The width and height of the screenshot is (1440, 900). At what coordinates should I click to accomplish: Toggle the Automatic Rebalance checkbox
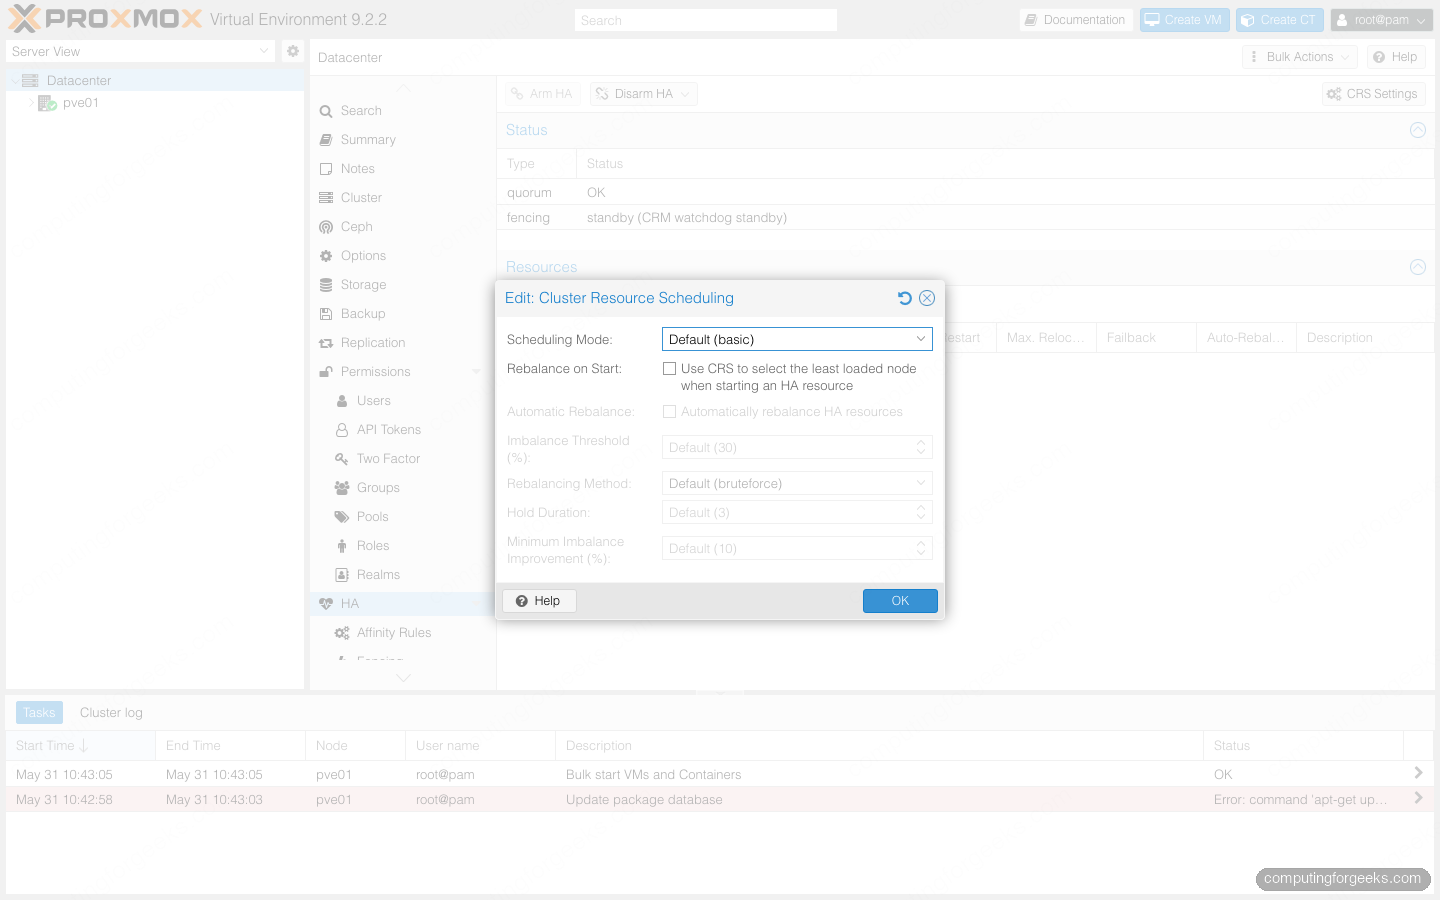[669, 411]
